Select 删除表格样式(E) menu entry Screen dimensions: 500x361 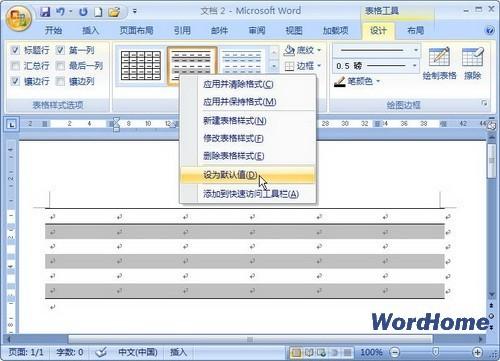coord(248,156)
